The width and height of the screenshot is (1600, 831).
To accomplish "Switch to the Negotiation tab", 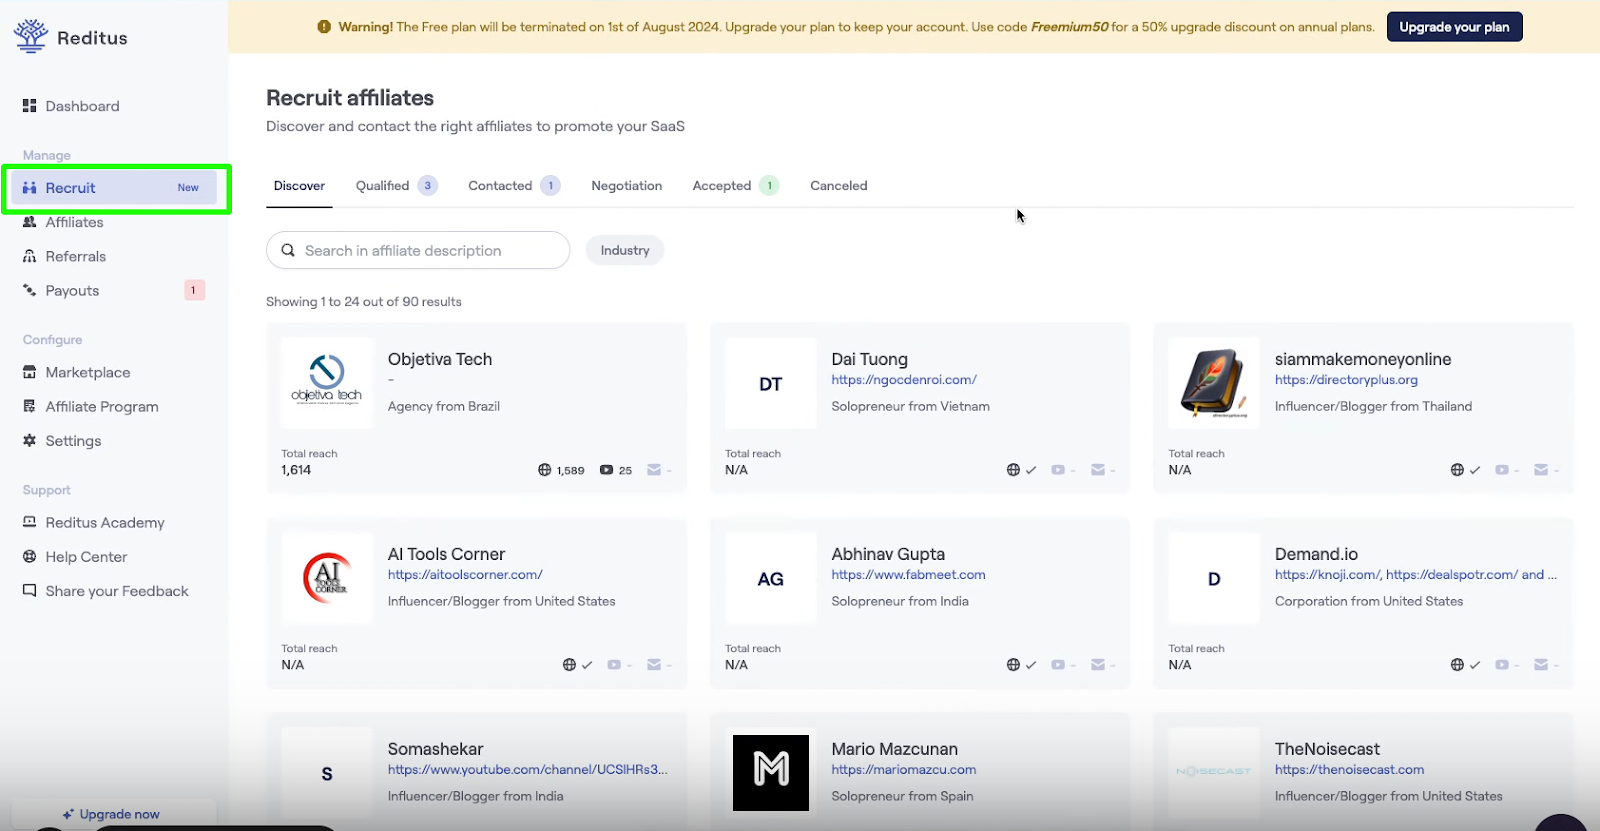I will pyautogui.click(x=627, y=186).
